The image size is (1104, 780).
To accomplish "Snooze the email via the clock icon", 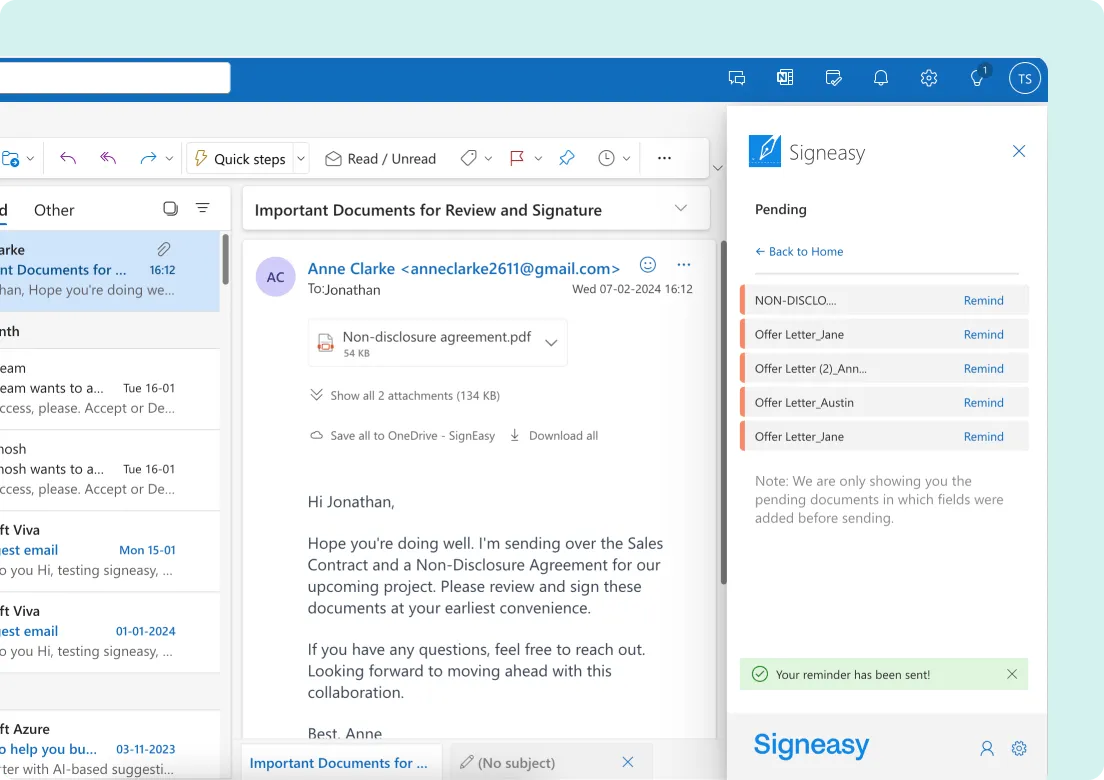I will [x=605, y=158].
